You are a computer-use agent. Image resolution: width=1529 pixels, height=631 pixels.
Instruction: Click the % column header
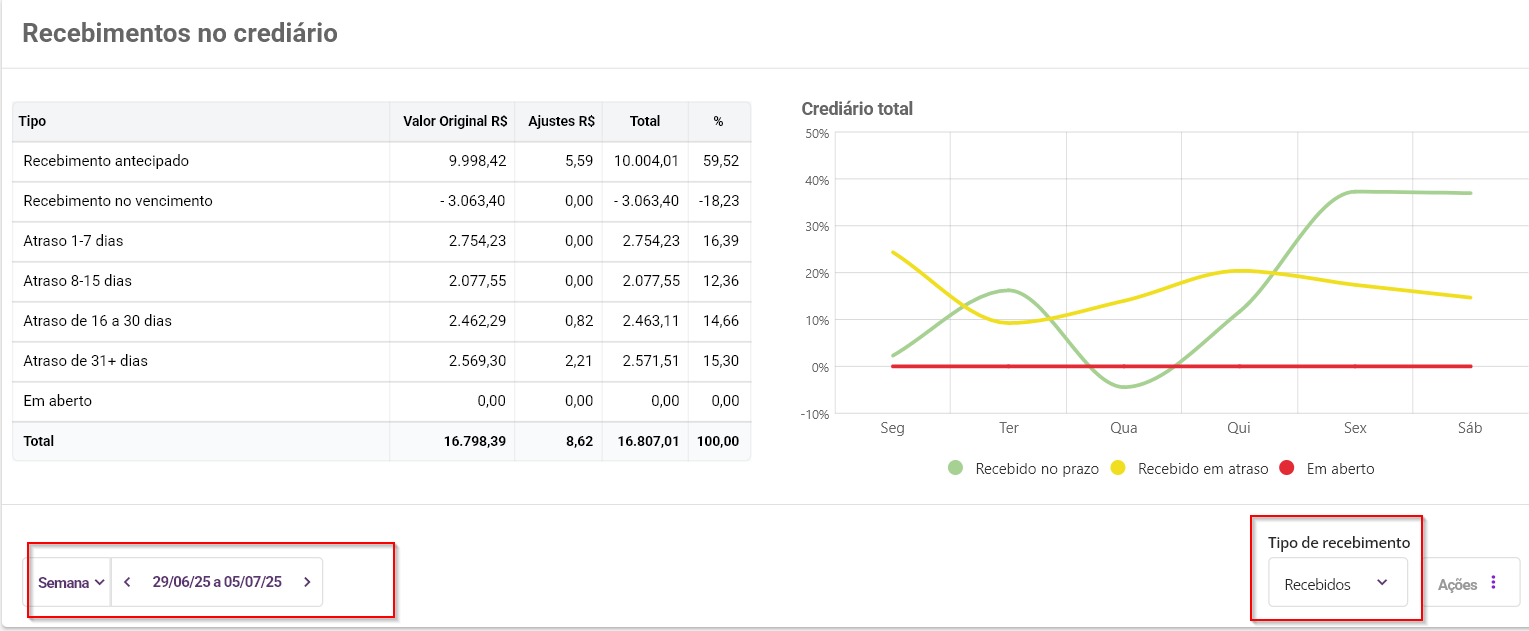[718, 121]
